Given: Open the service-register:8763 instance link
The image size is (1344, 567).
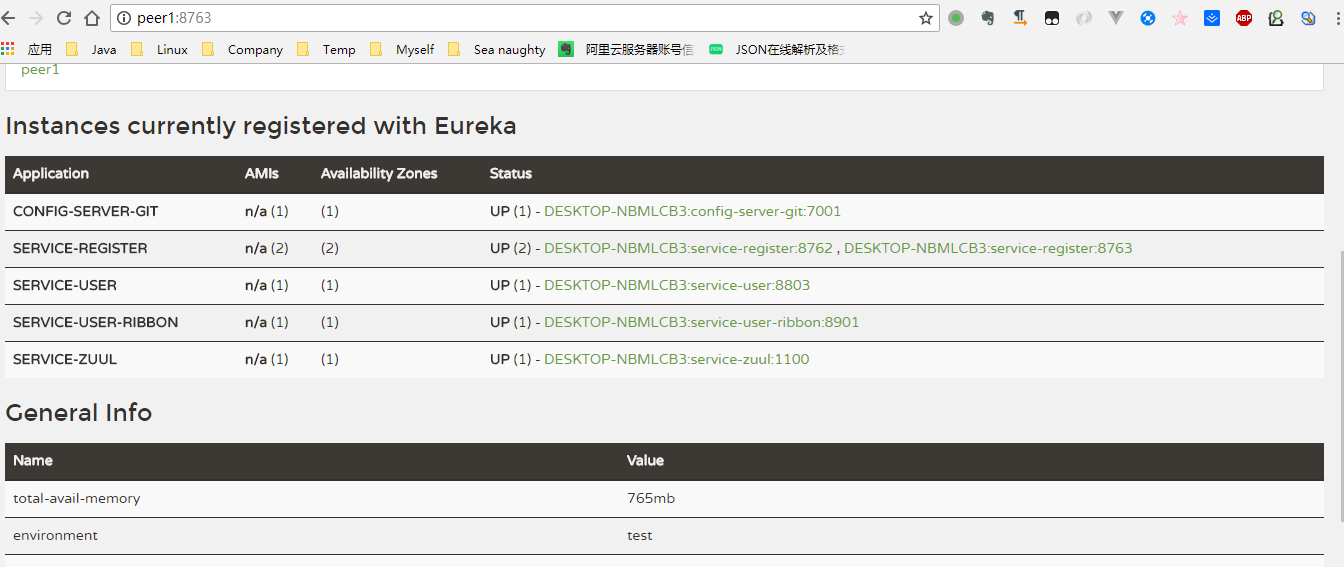Looking at the screenshot, I should [988, 248].
